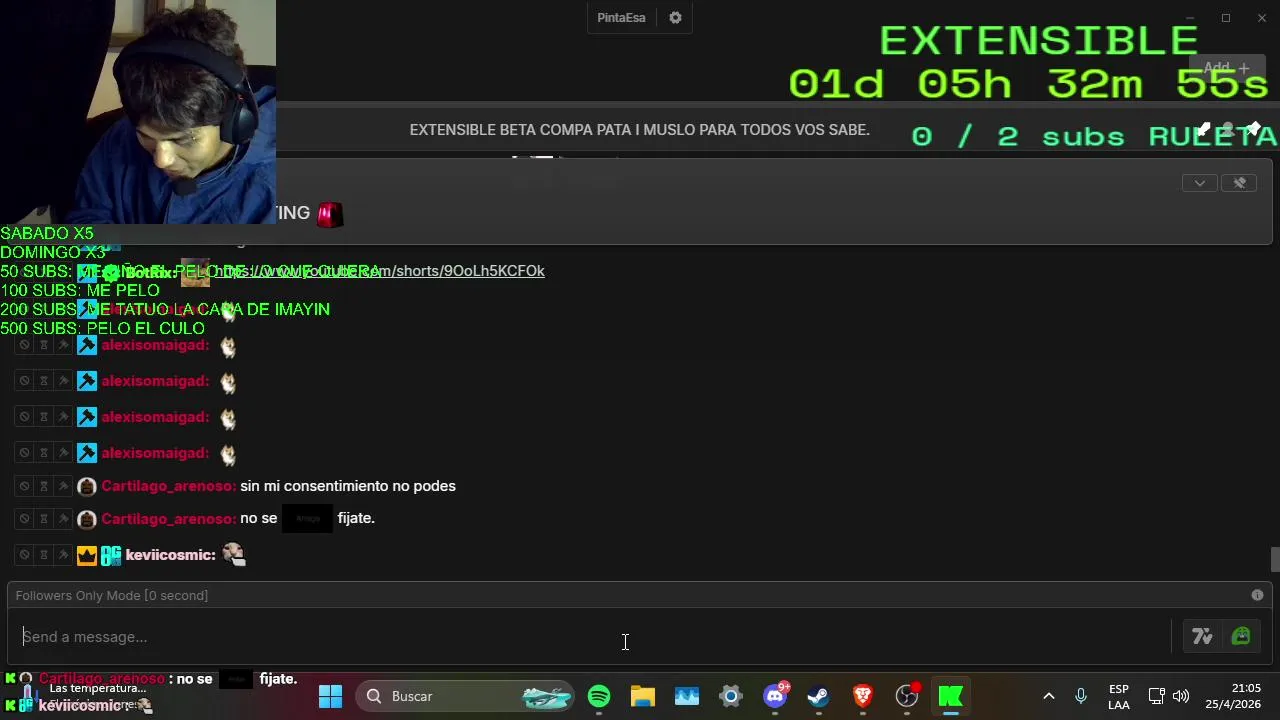Ban user on 'no se fijate' message

tap(24, 519)
